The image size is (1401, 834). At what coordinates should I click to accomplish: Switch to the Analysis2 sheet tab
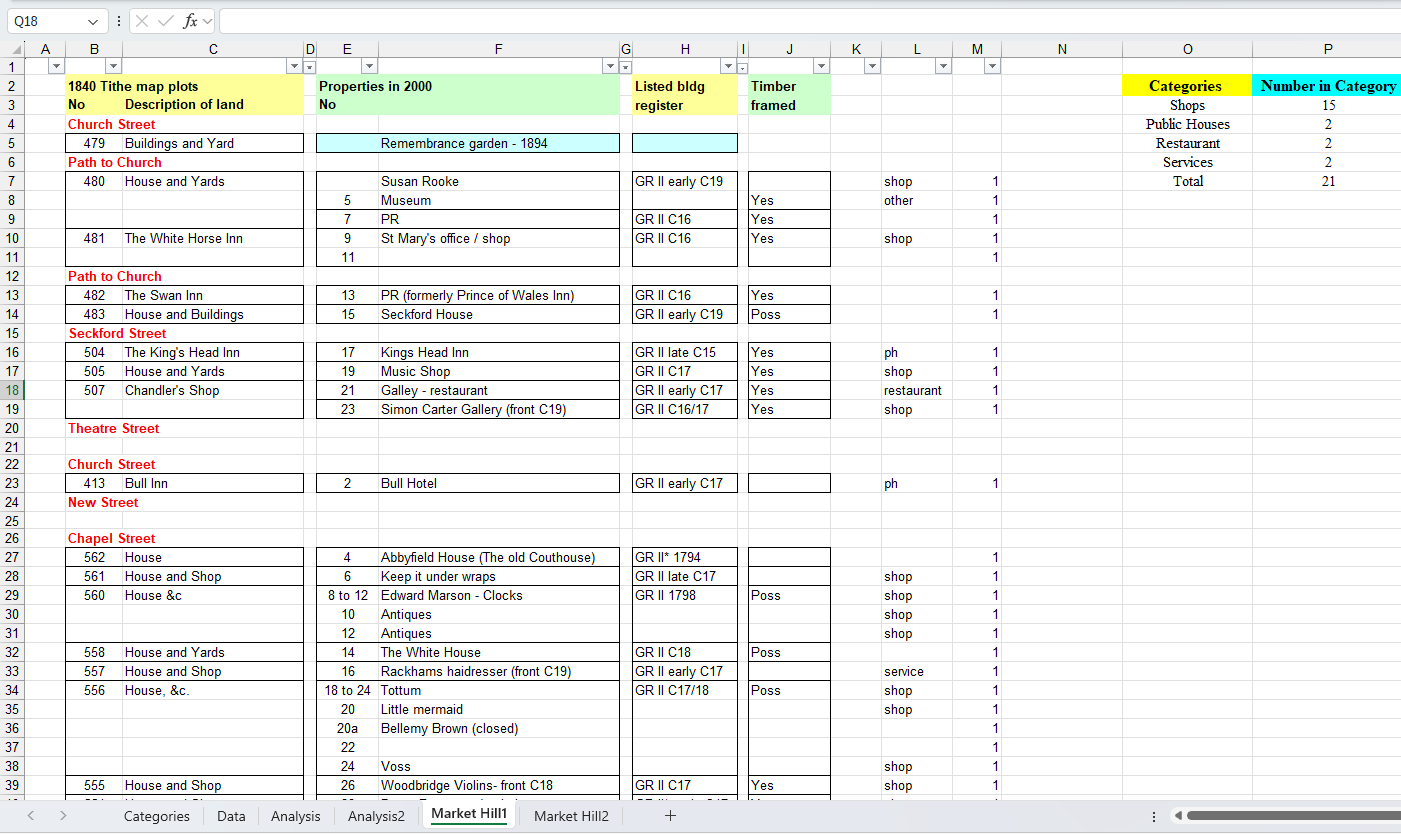[376, 816]
